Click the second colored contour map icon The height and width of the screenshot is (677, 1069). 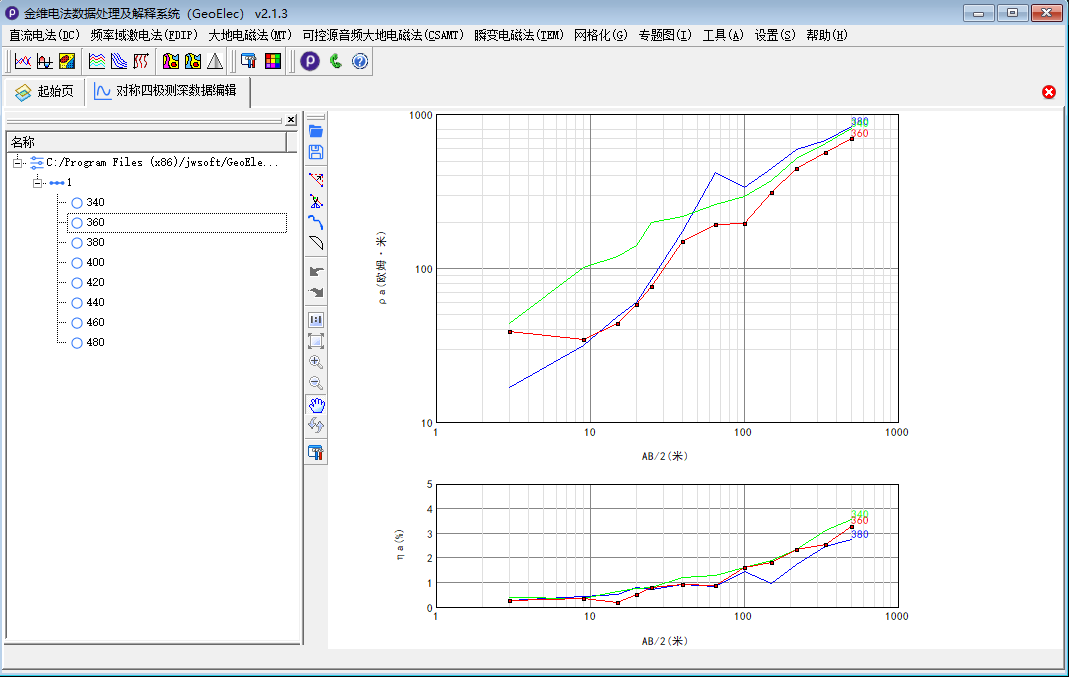pyautogui.click(x=193, y=61)
